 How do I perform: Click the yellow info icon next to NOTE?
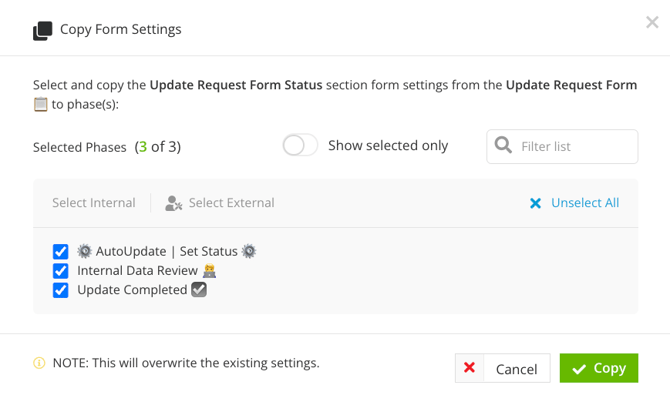(39, 363)
